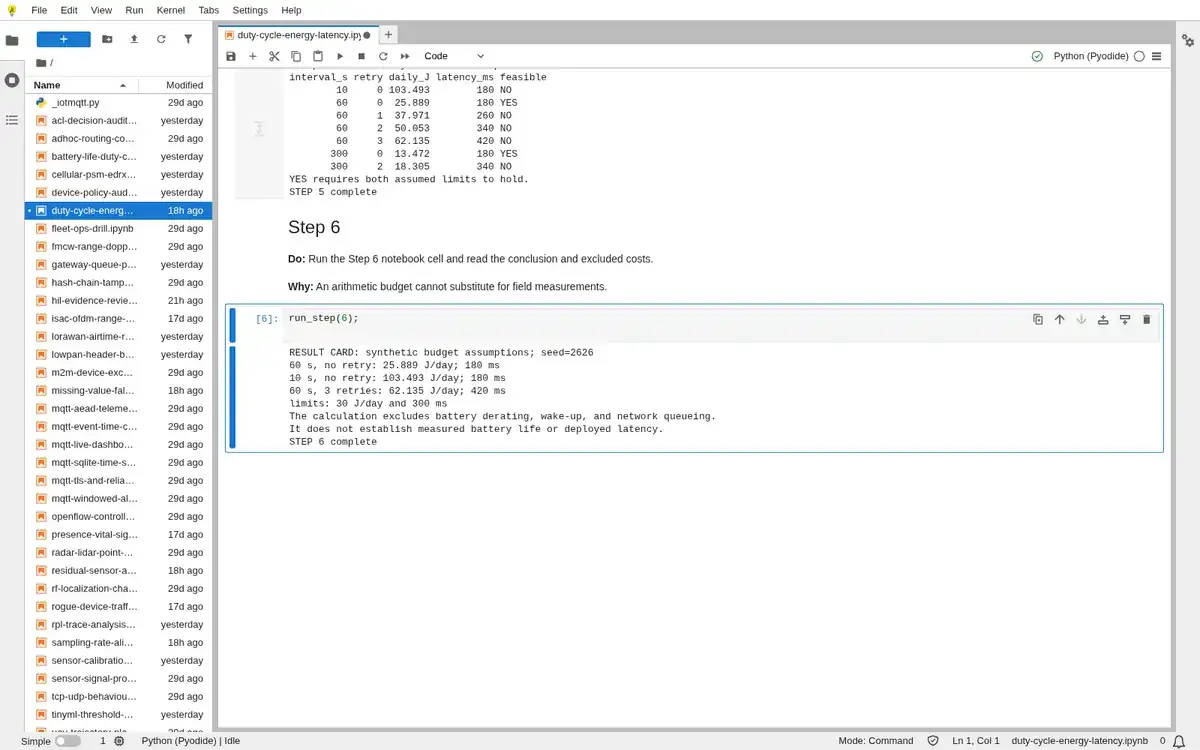The width and height of the screenshot is (1200, 750).
Task: Select the fleet-ops-drill.ipynb notebook file
Action: pyautogui.click(x=118, y=229)
